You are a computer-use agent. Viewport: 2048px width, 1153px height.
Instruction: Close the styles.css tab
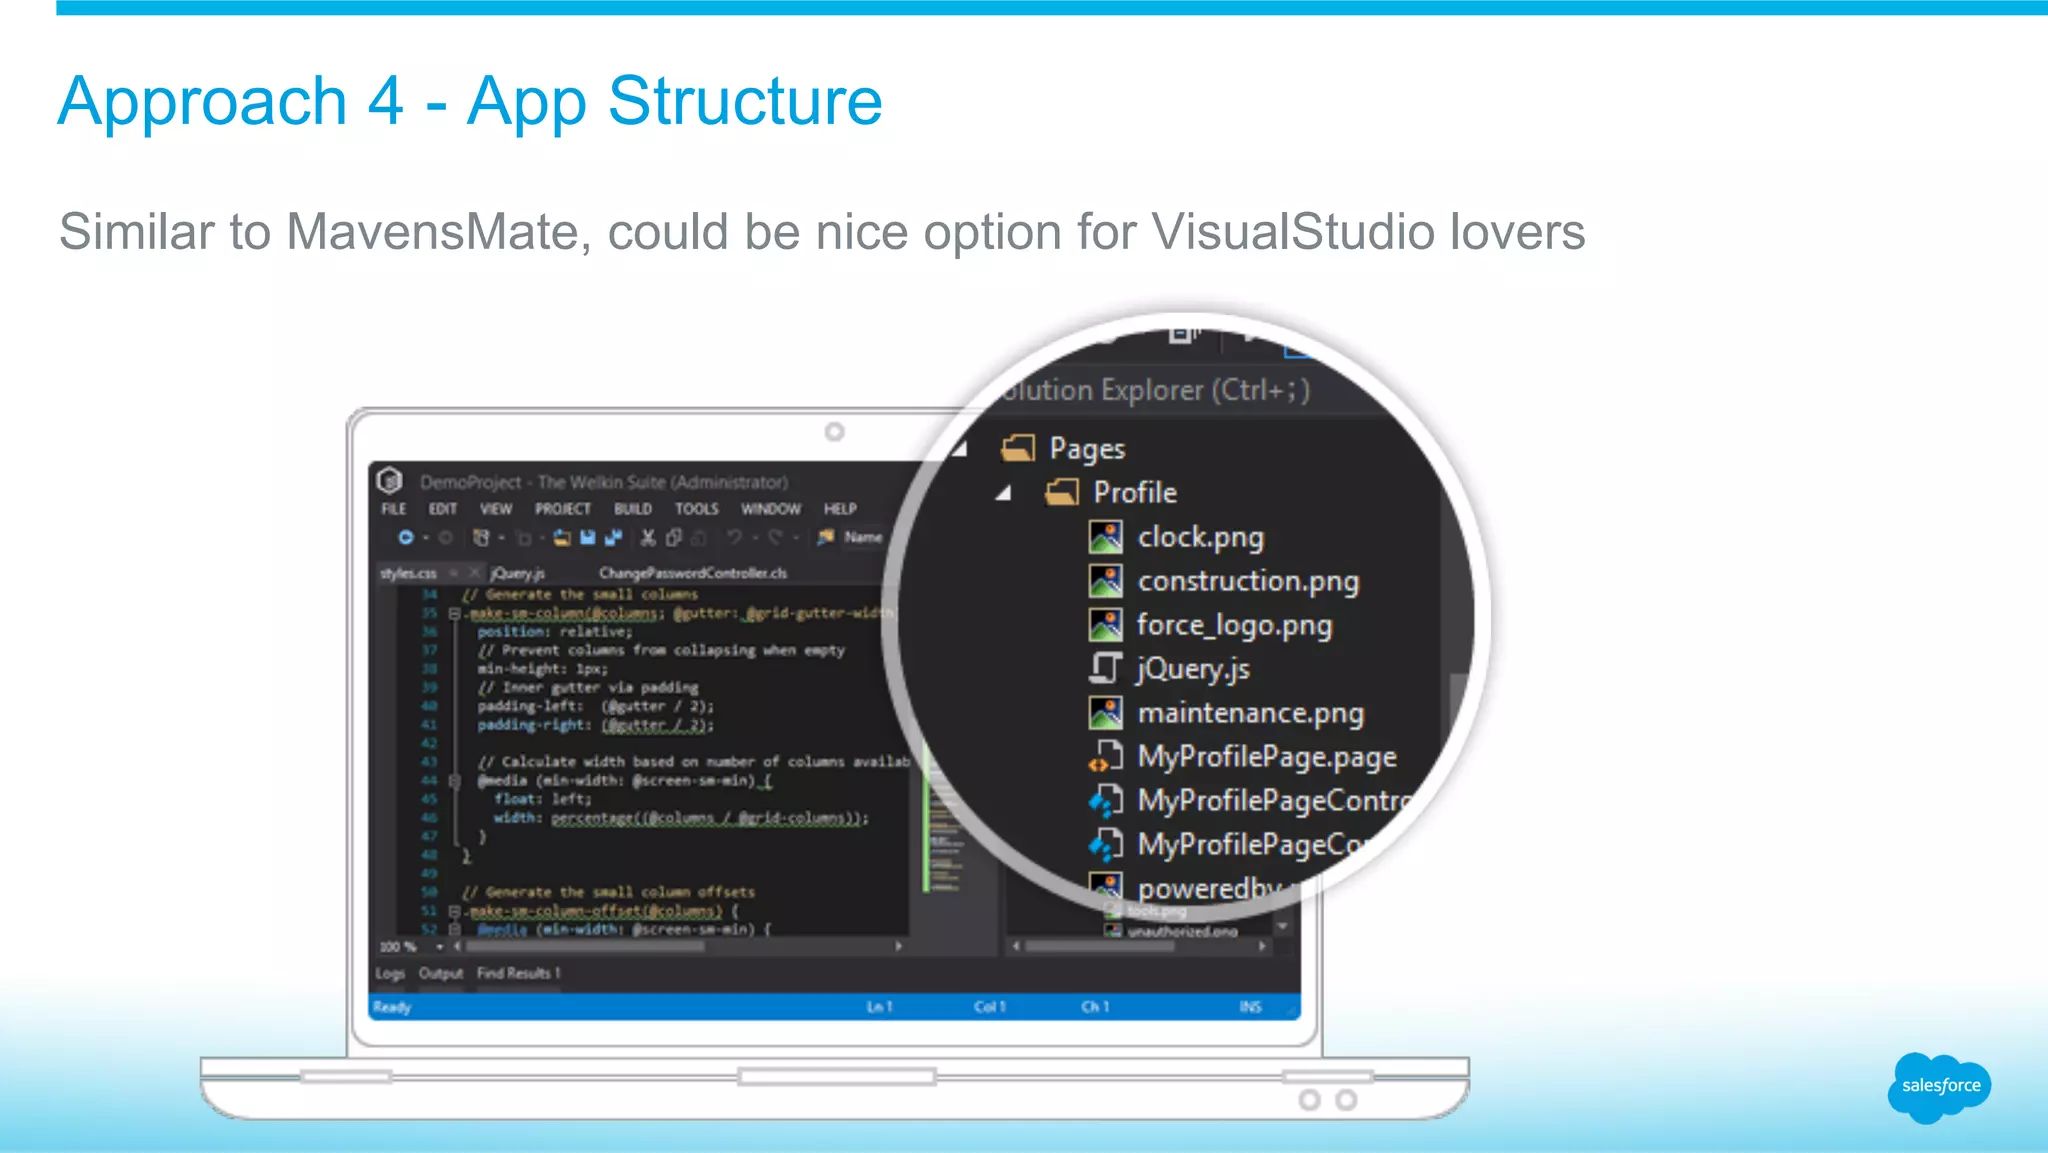(474, 573)
